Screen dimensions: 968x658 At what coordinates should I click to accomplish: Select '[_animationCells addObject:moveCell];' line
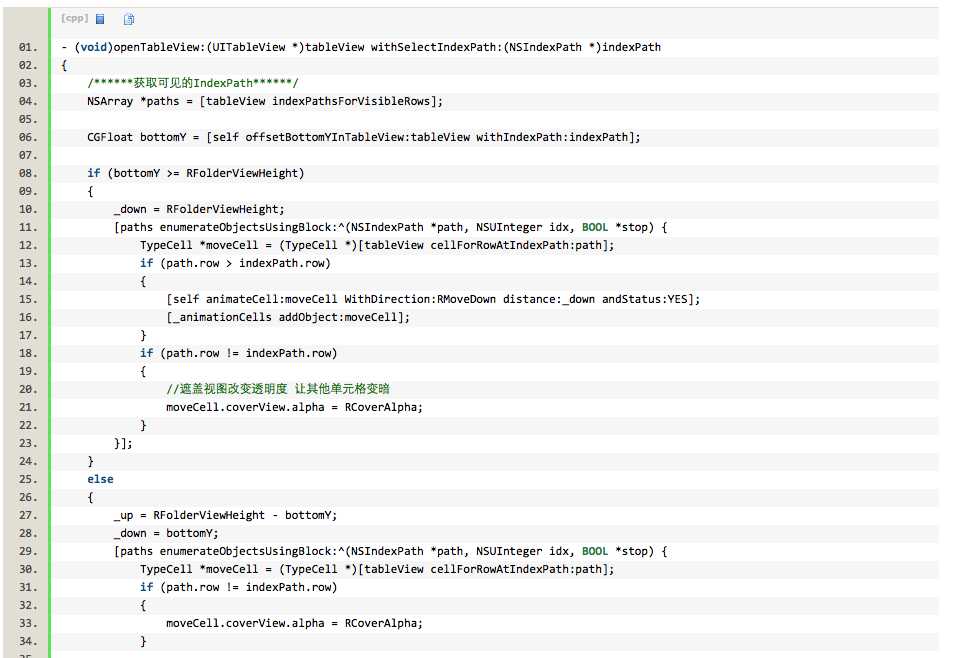coord(288,317)
